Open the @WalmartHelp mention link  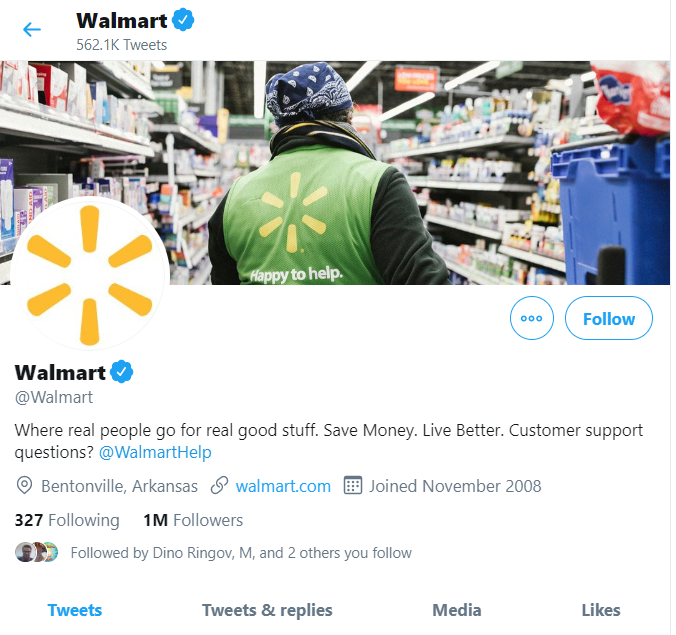155,452
